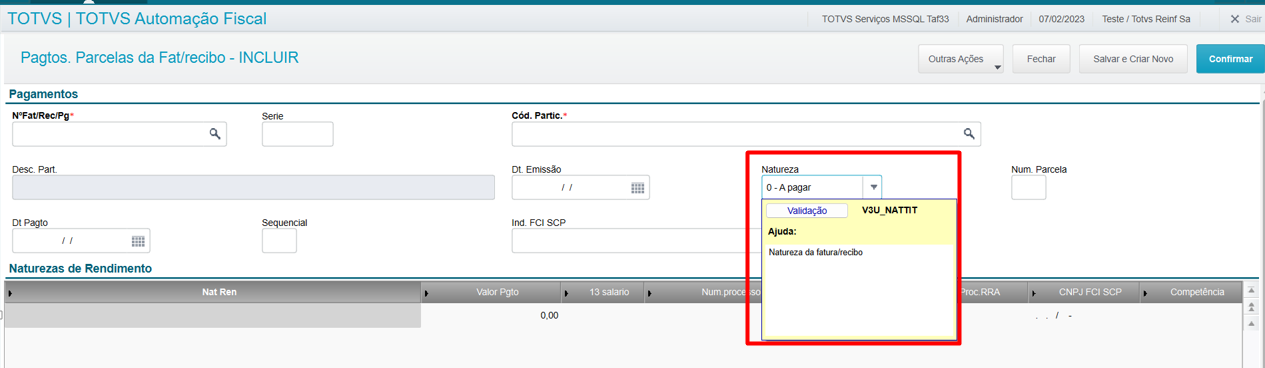The height and width of the screenshot is (368, 1265).
Task: Click the Proc.RRA column header
Action: pyautogui.click(x=993, y=292)
